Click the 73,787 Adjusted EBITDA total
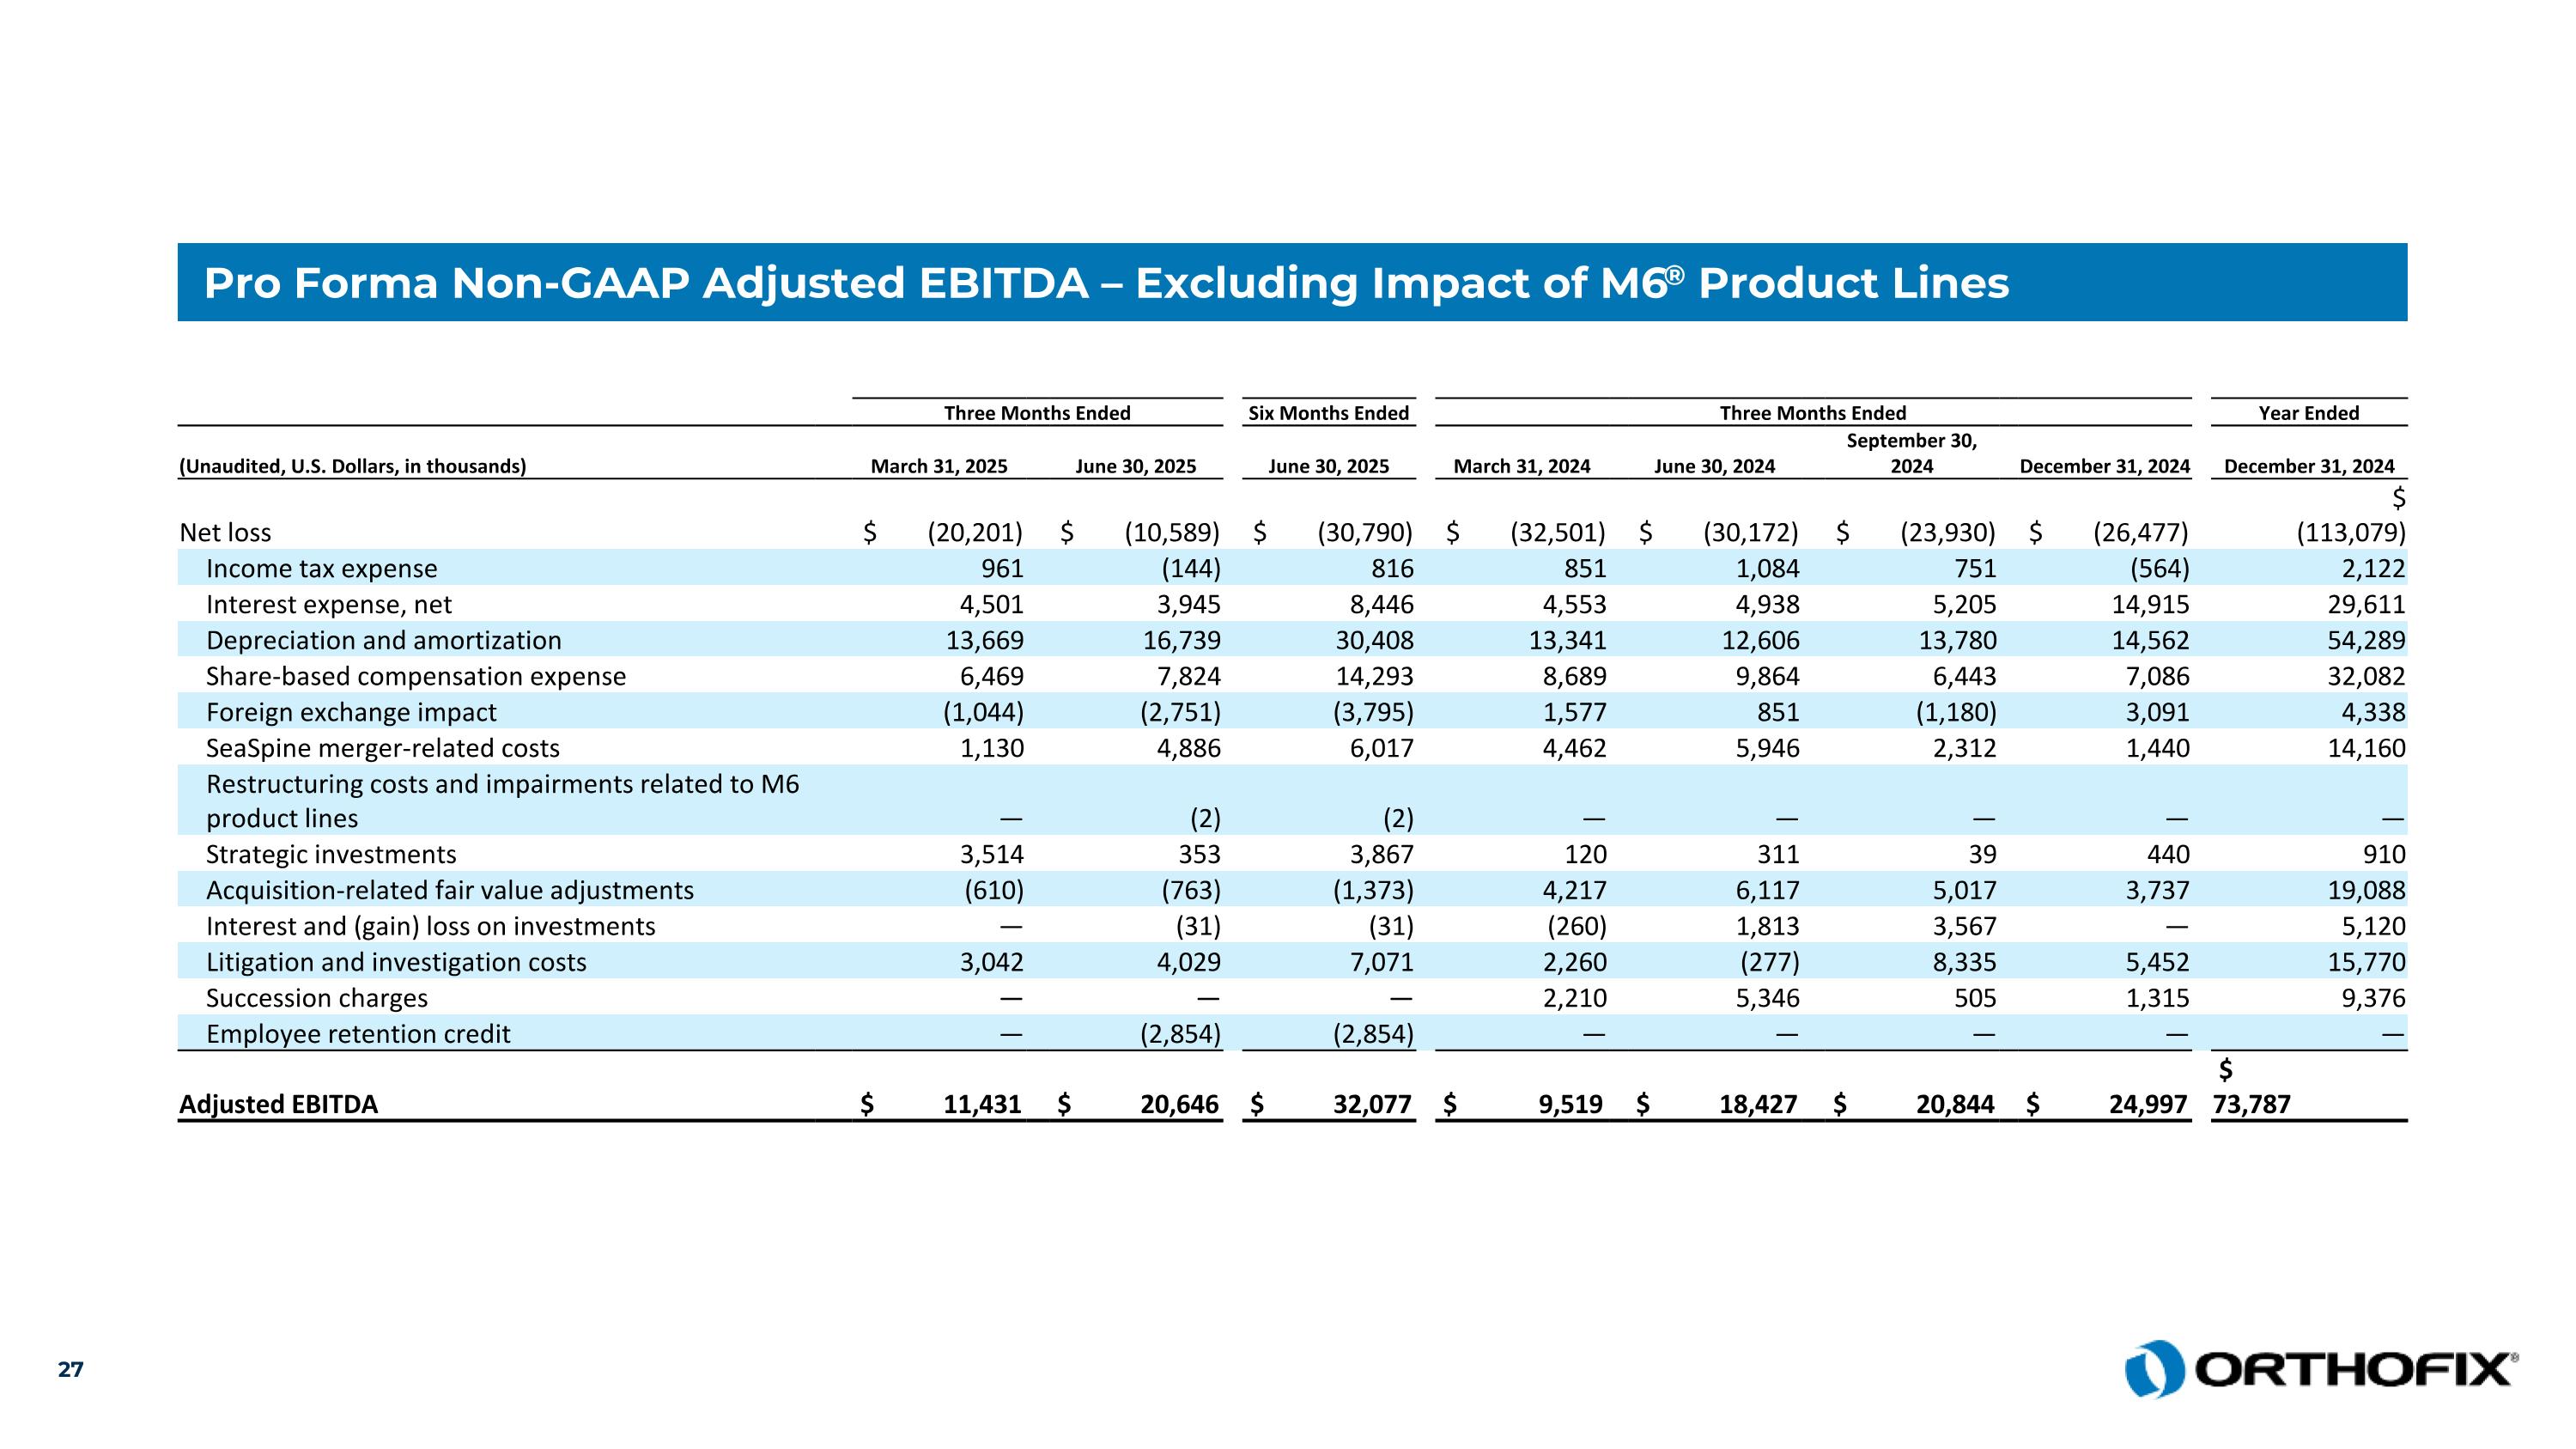Image resolution: width=2576 pixels, height=1449 pixels. coord(2251,1104)
